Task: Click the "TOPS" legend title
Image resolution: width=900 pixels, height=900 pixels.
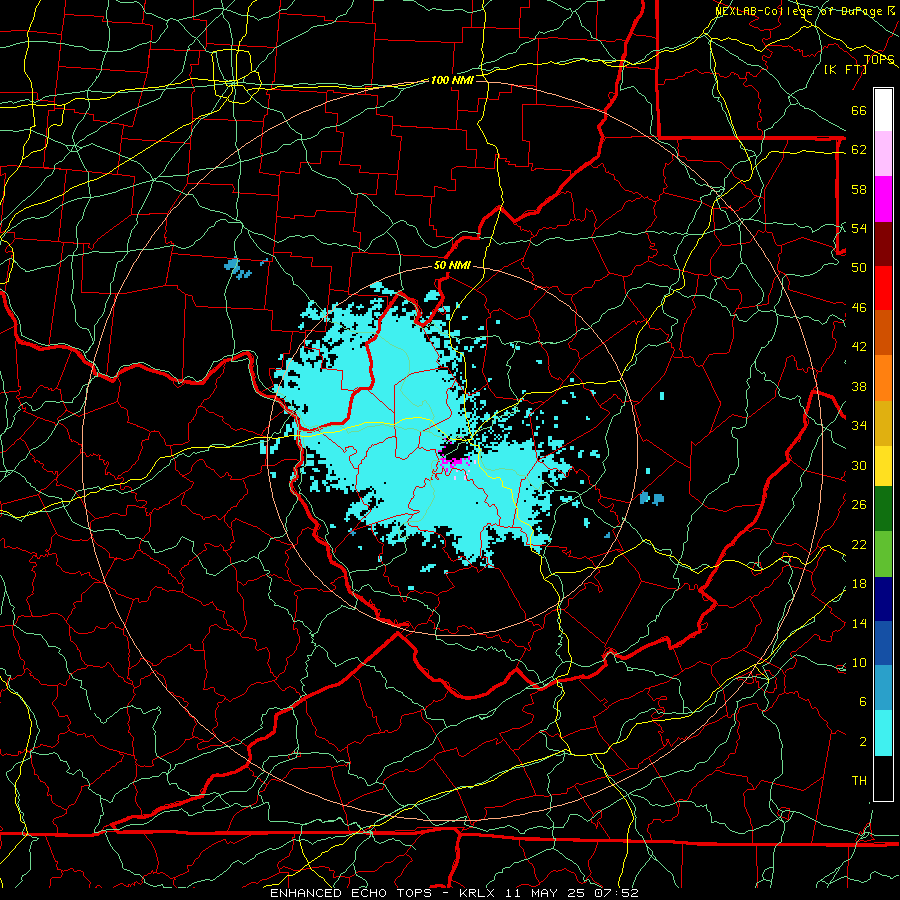Action: tap(879, 60)
